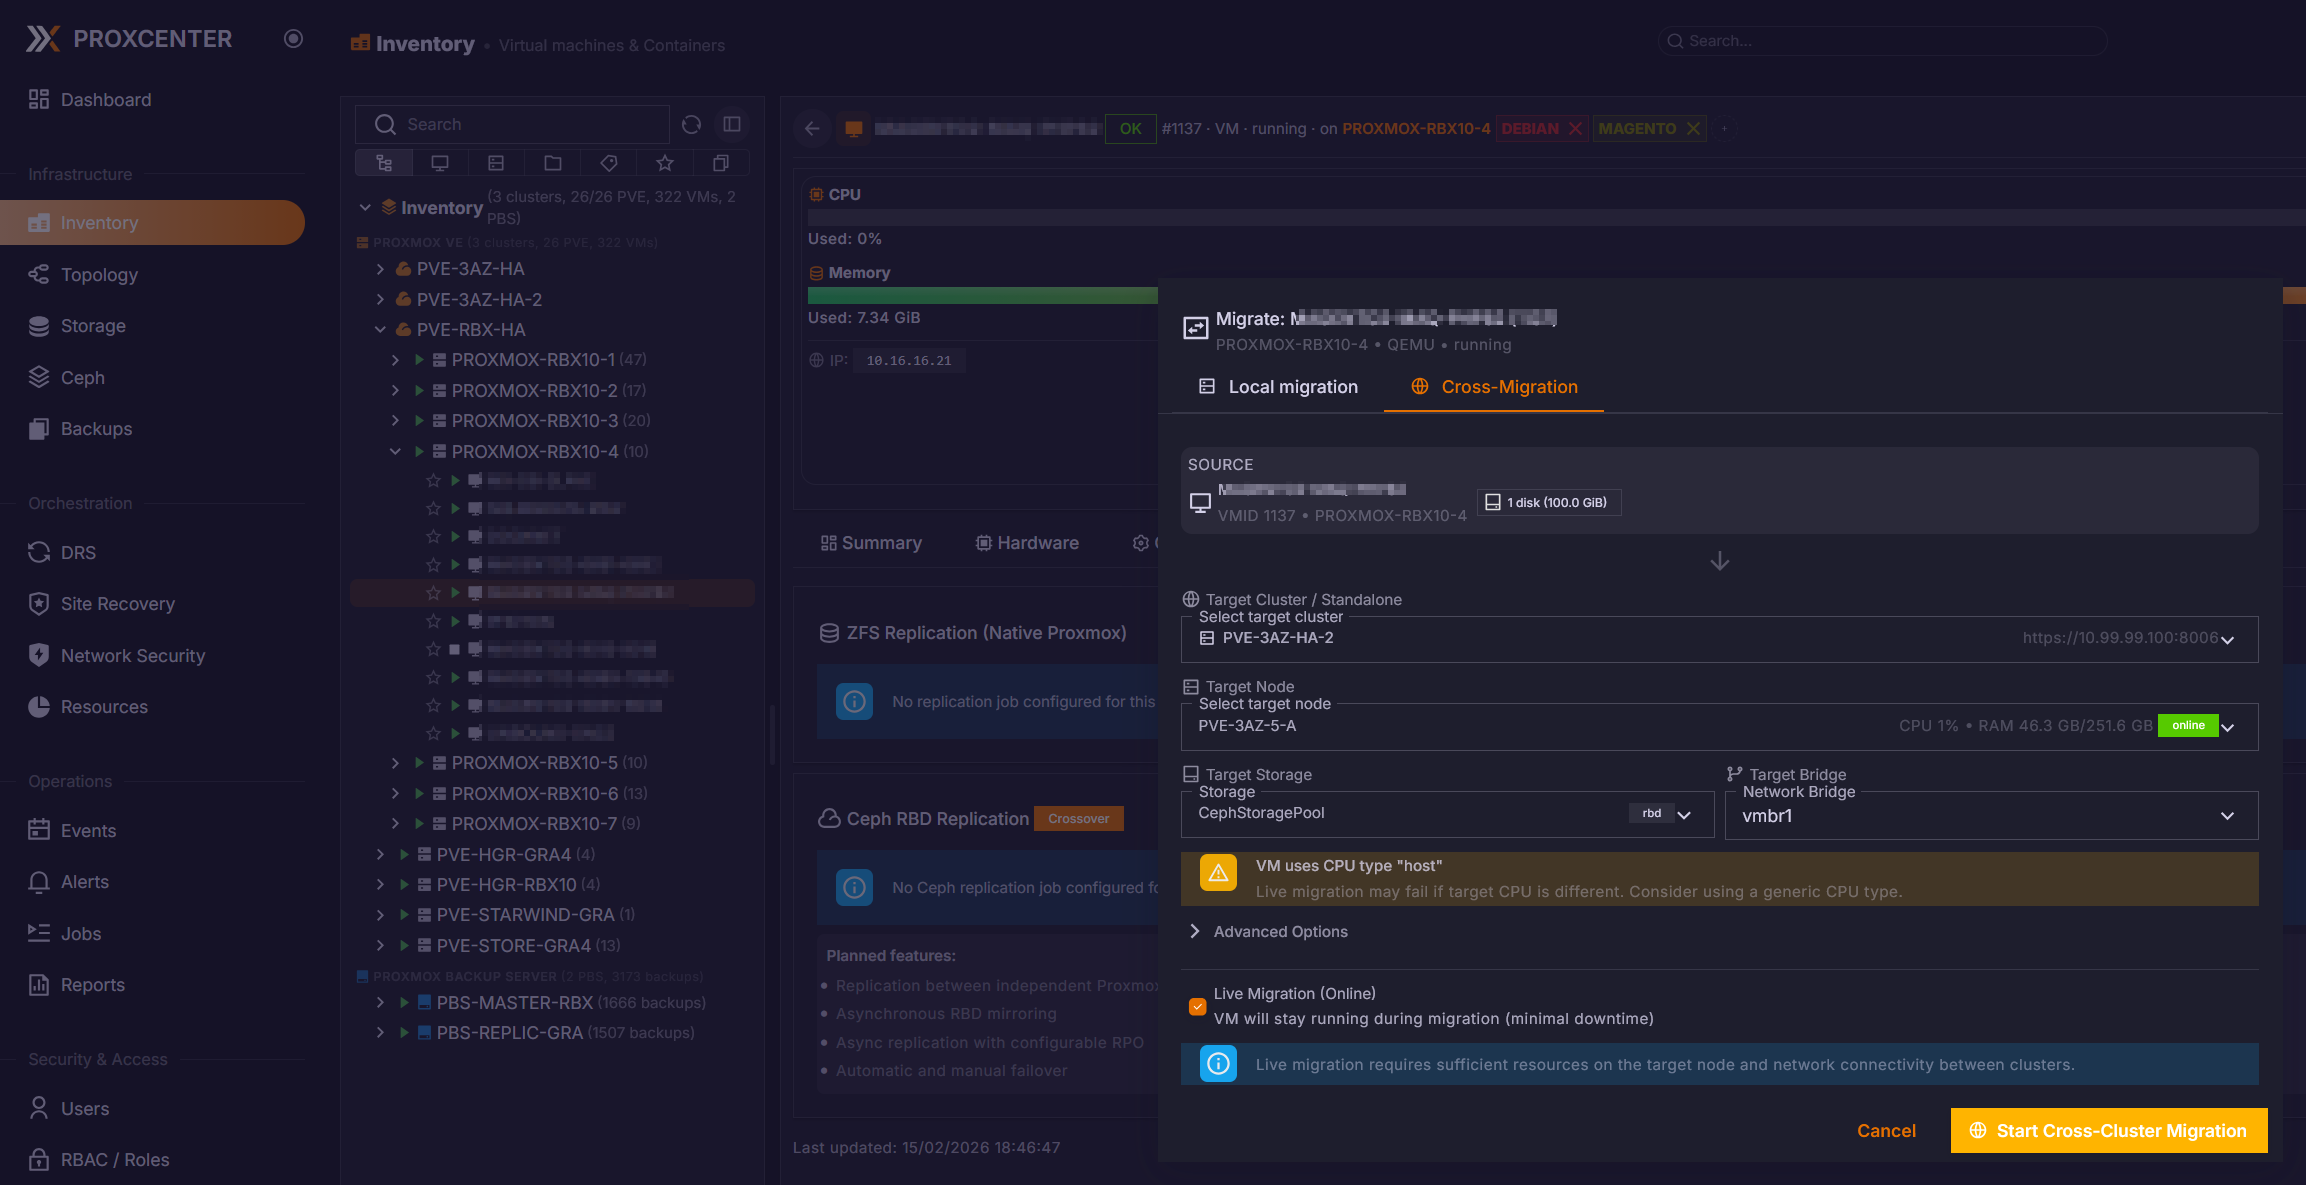
Task: Star the first VM under PROXMOX-RBX10-4
Action: click(433, 481)
